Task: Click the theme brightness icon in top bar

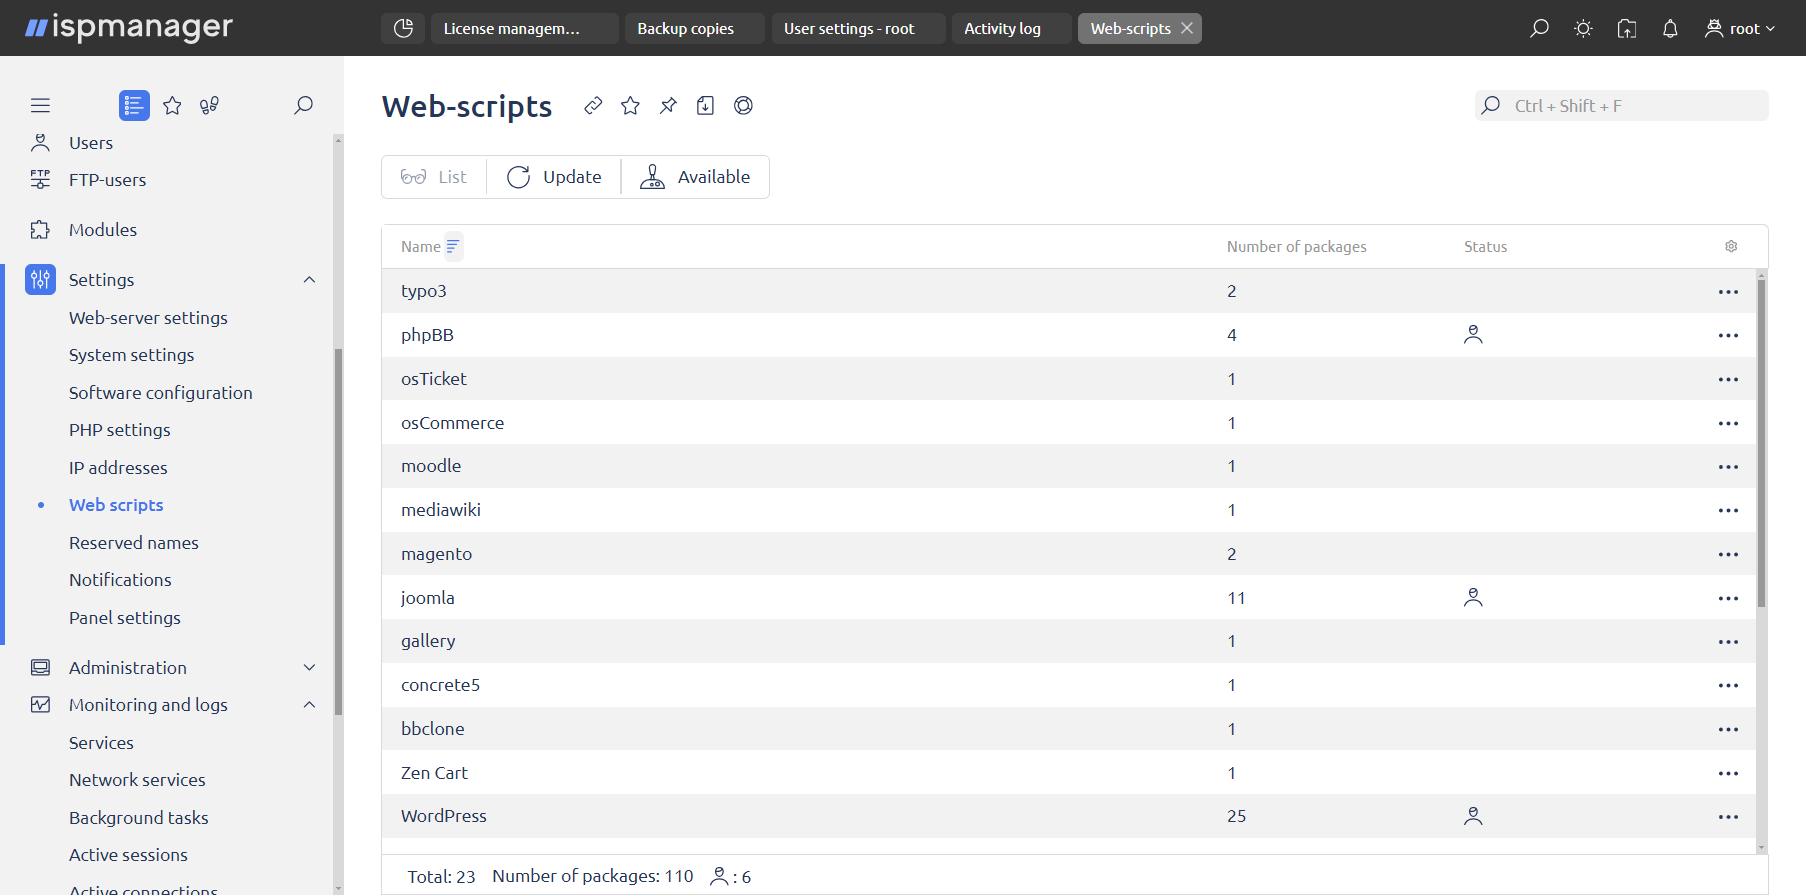Action: [1583, 29]
